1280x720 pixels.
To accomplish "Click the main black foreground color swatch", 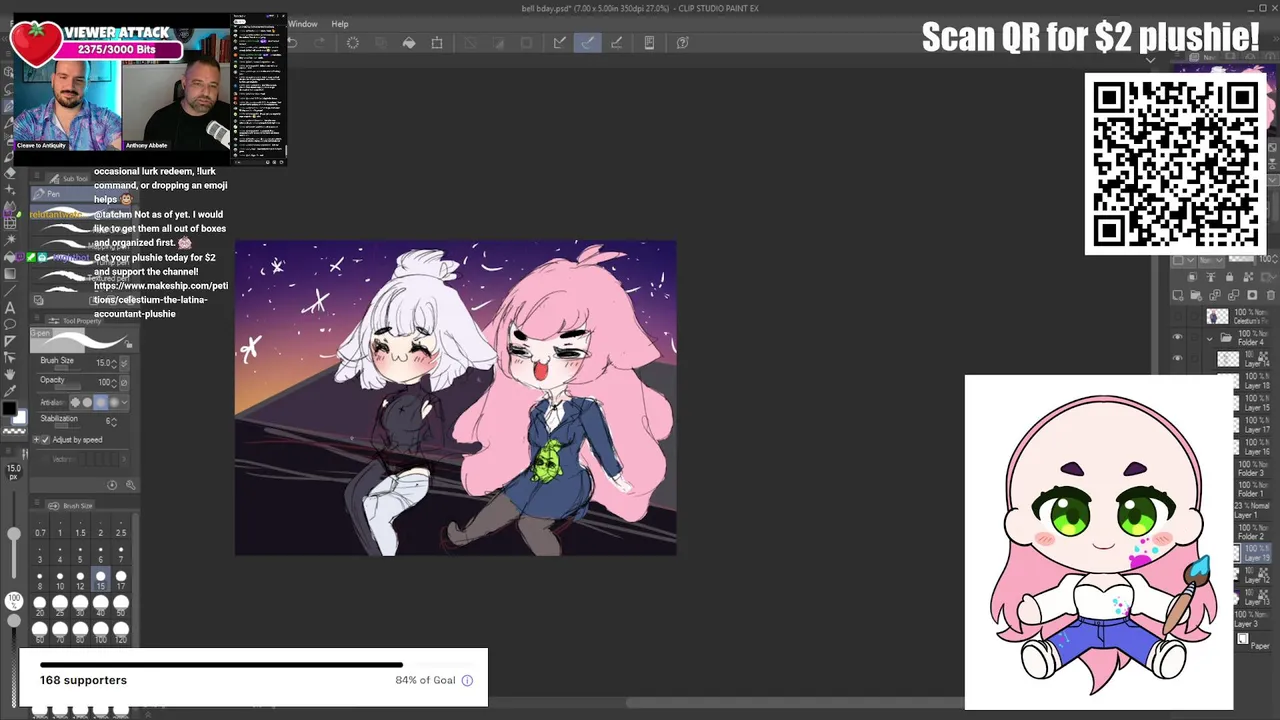I will click(9, 409).
